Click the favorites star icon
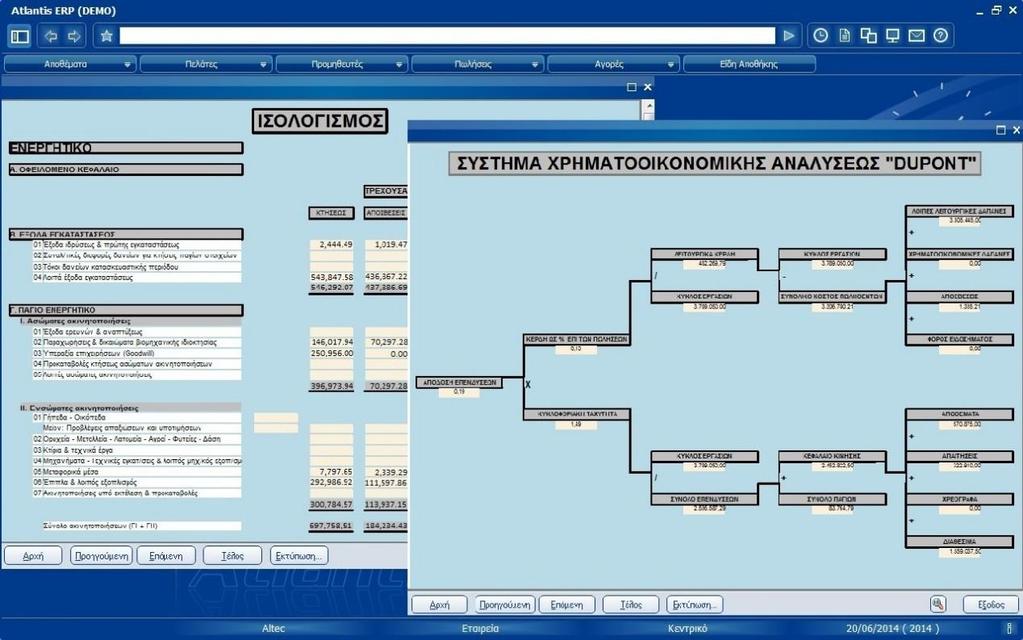Screen dimensions: 1023x640 106,36
